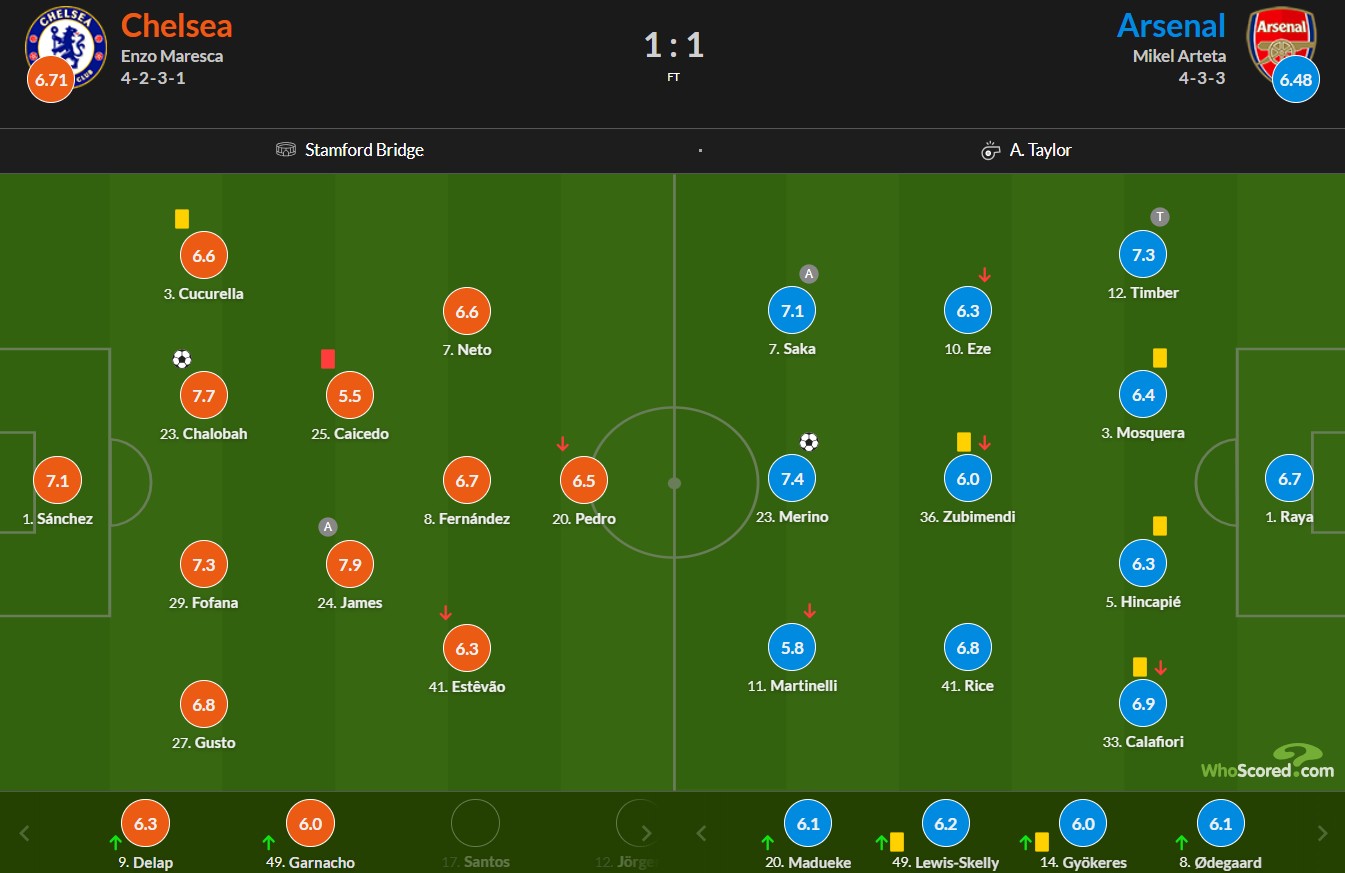1345x873 pixels.
Task: Click the goal ball icon above Merino
Action: coord(809,441)
